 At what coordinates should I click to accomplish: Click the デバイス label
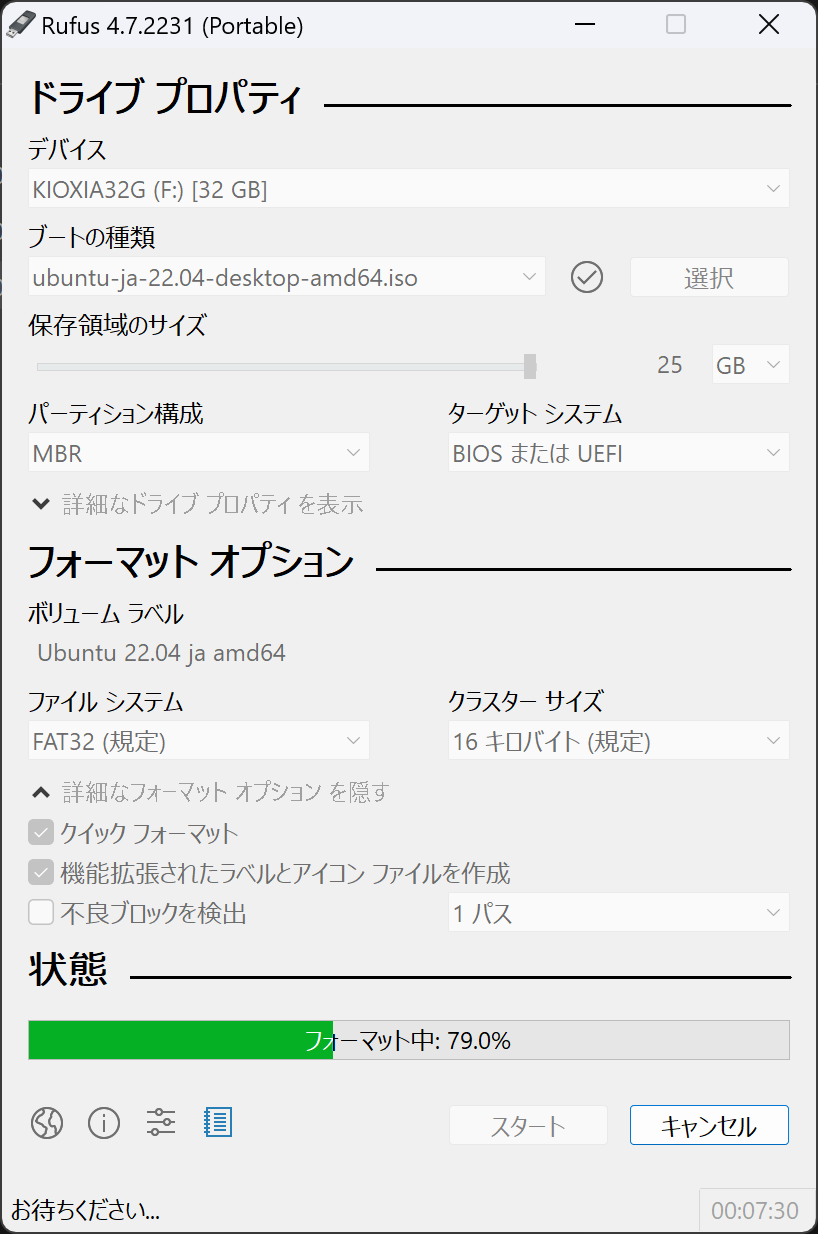[x=67, y=150]
